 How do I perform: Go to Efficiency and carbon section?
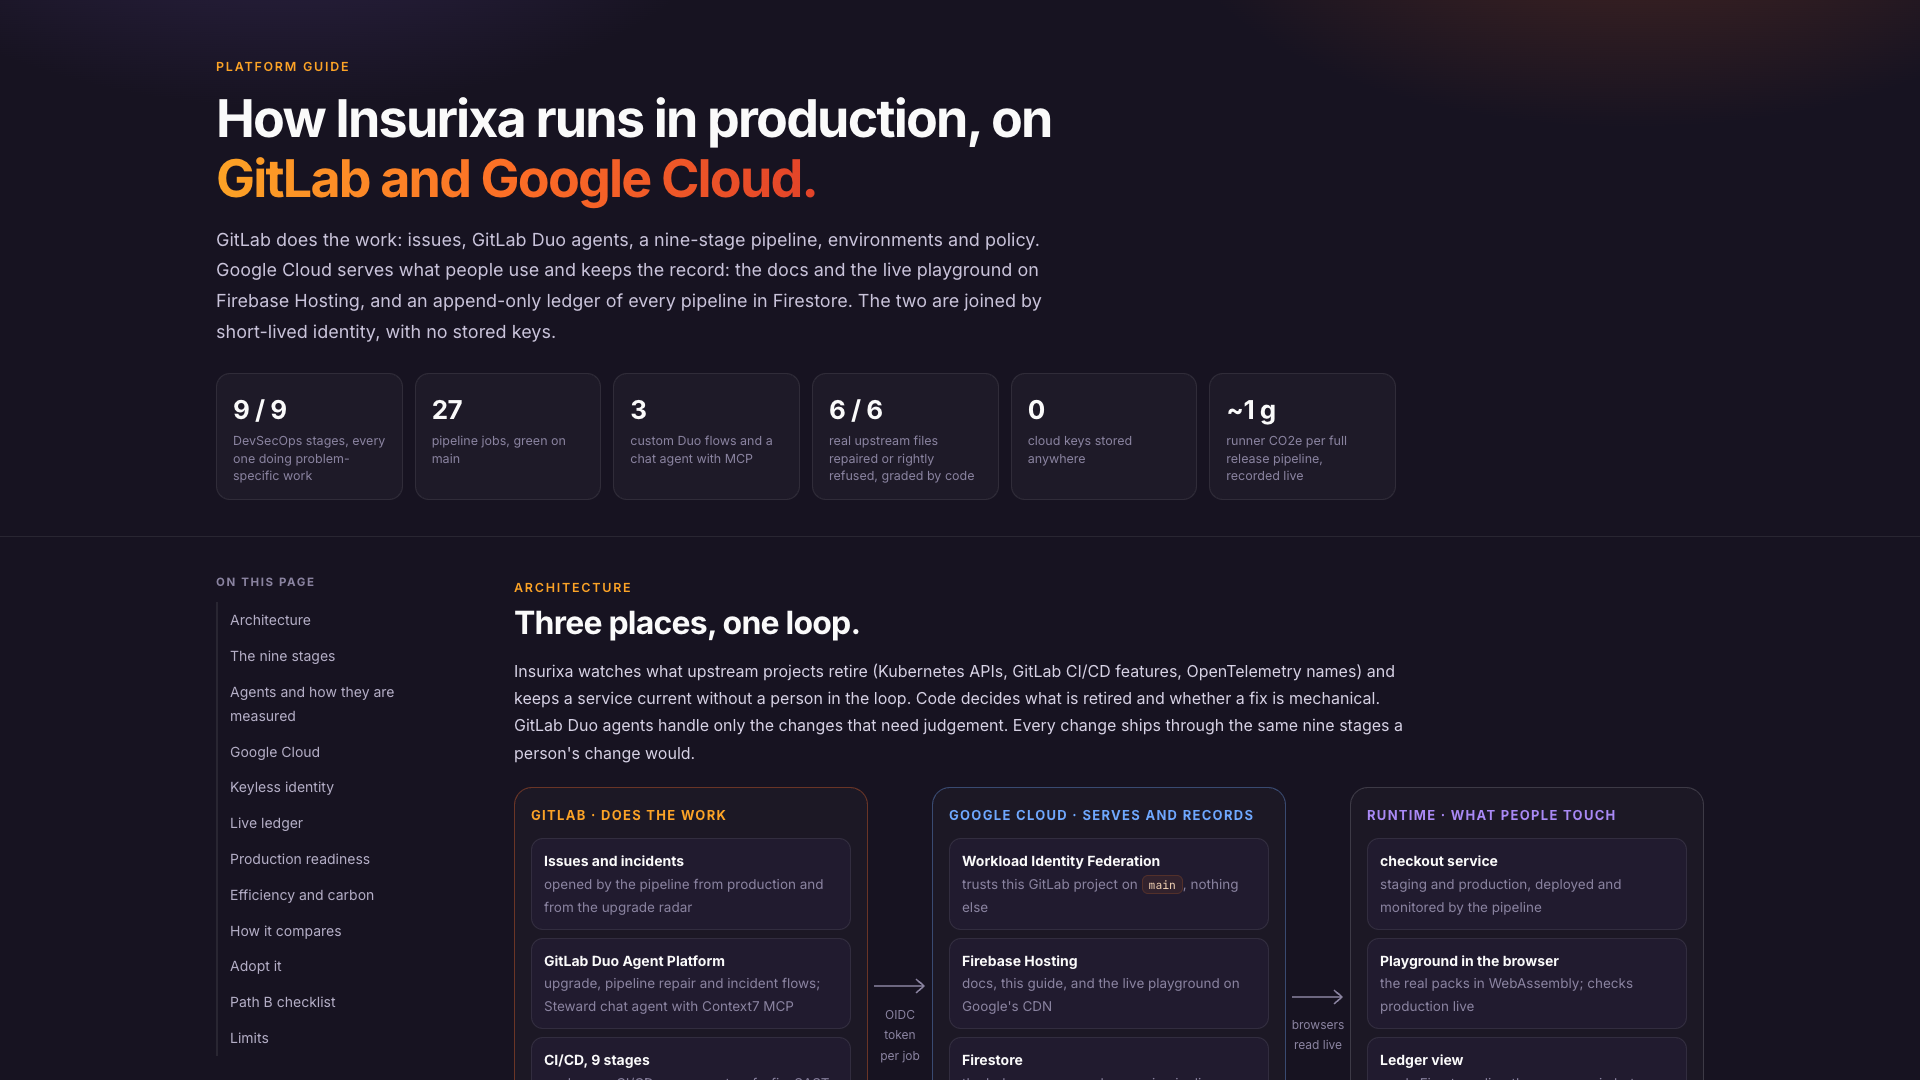point(302,895)
